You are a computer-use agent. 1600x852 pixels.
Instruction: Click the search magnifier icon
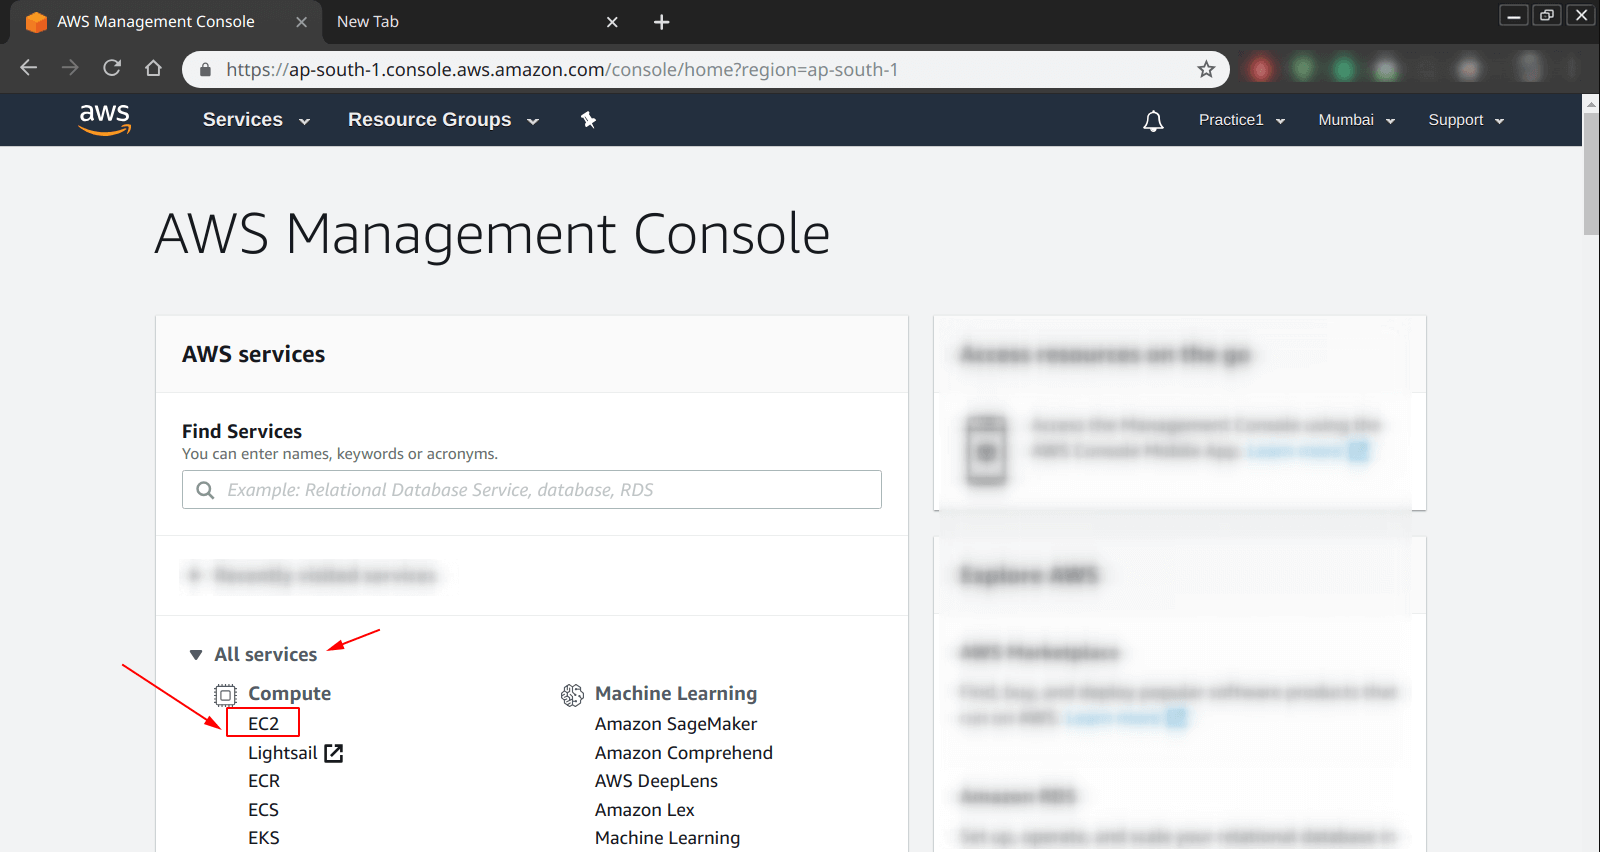206,490
